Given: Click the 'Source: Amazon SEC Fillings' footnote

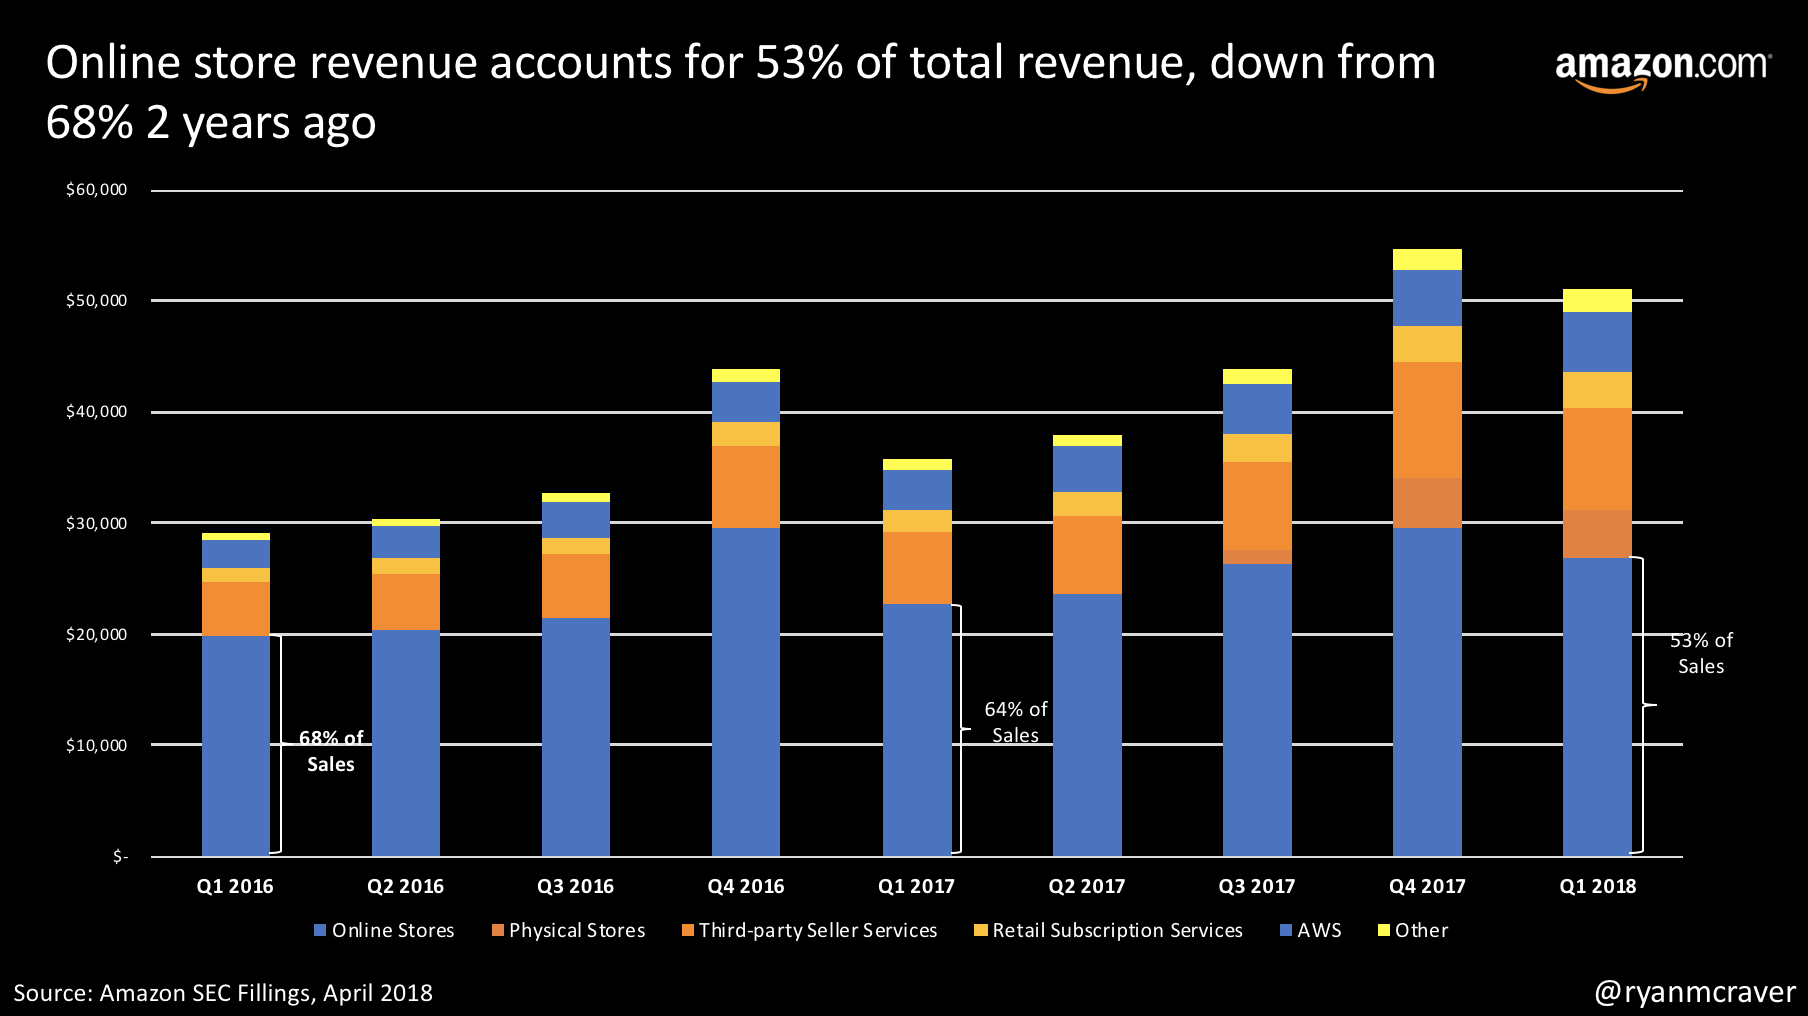Looking at the screenshot, I should tap(223, 993).
